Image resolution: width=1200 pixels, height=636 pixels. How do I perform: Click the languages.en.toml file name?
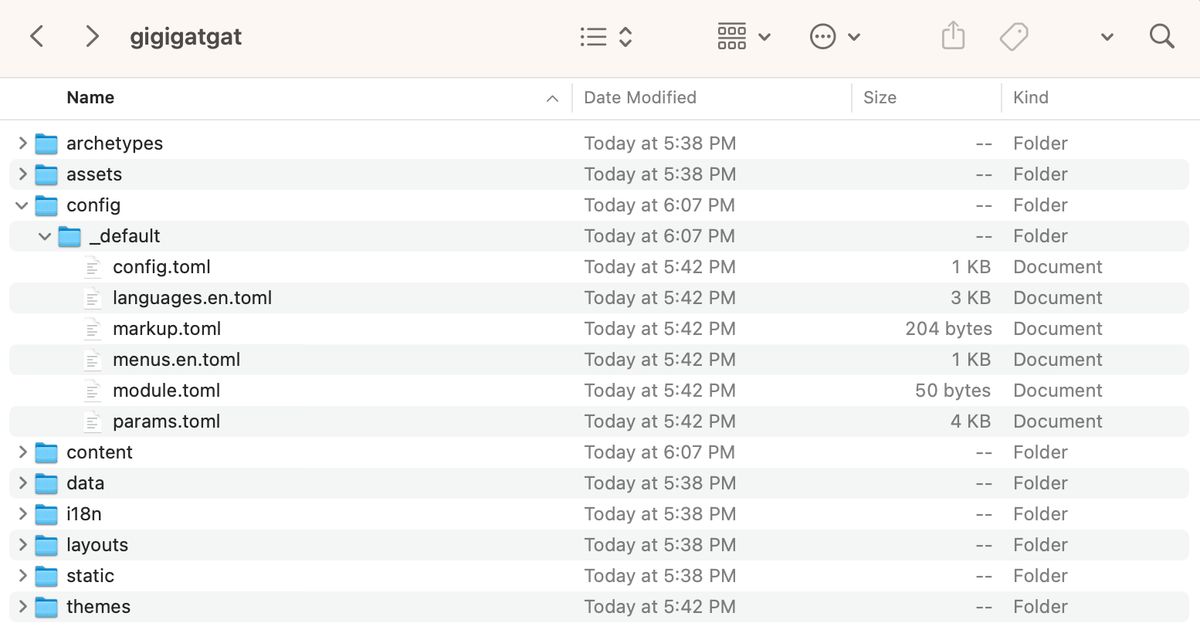coord(192,298)
